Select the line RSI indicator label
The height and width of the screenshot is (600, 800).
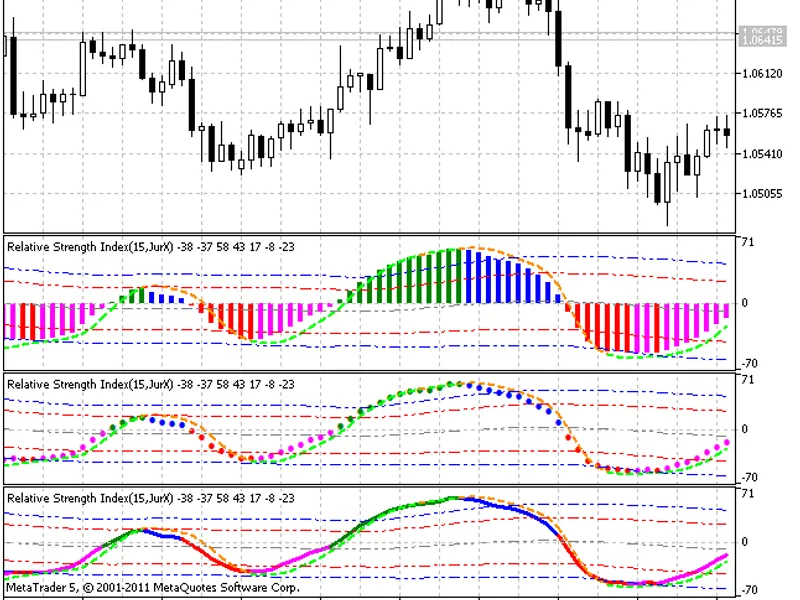151,498
